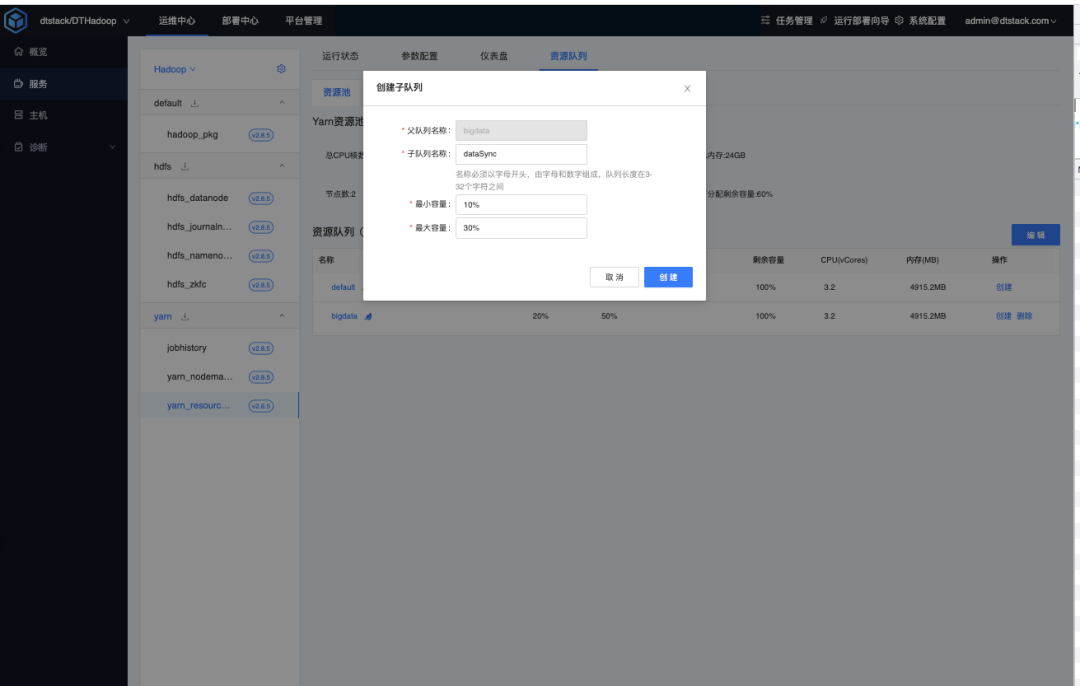
Task: Click the default queue name link
Action: (343, 287)
